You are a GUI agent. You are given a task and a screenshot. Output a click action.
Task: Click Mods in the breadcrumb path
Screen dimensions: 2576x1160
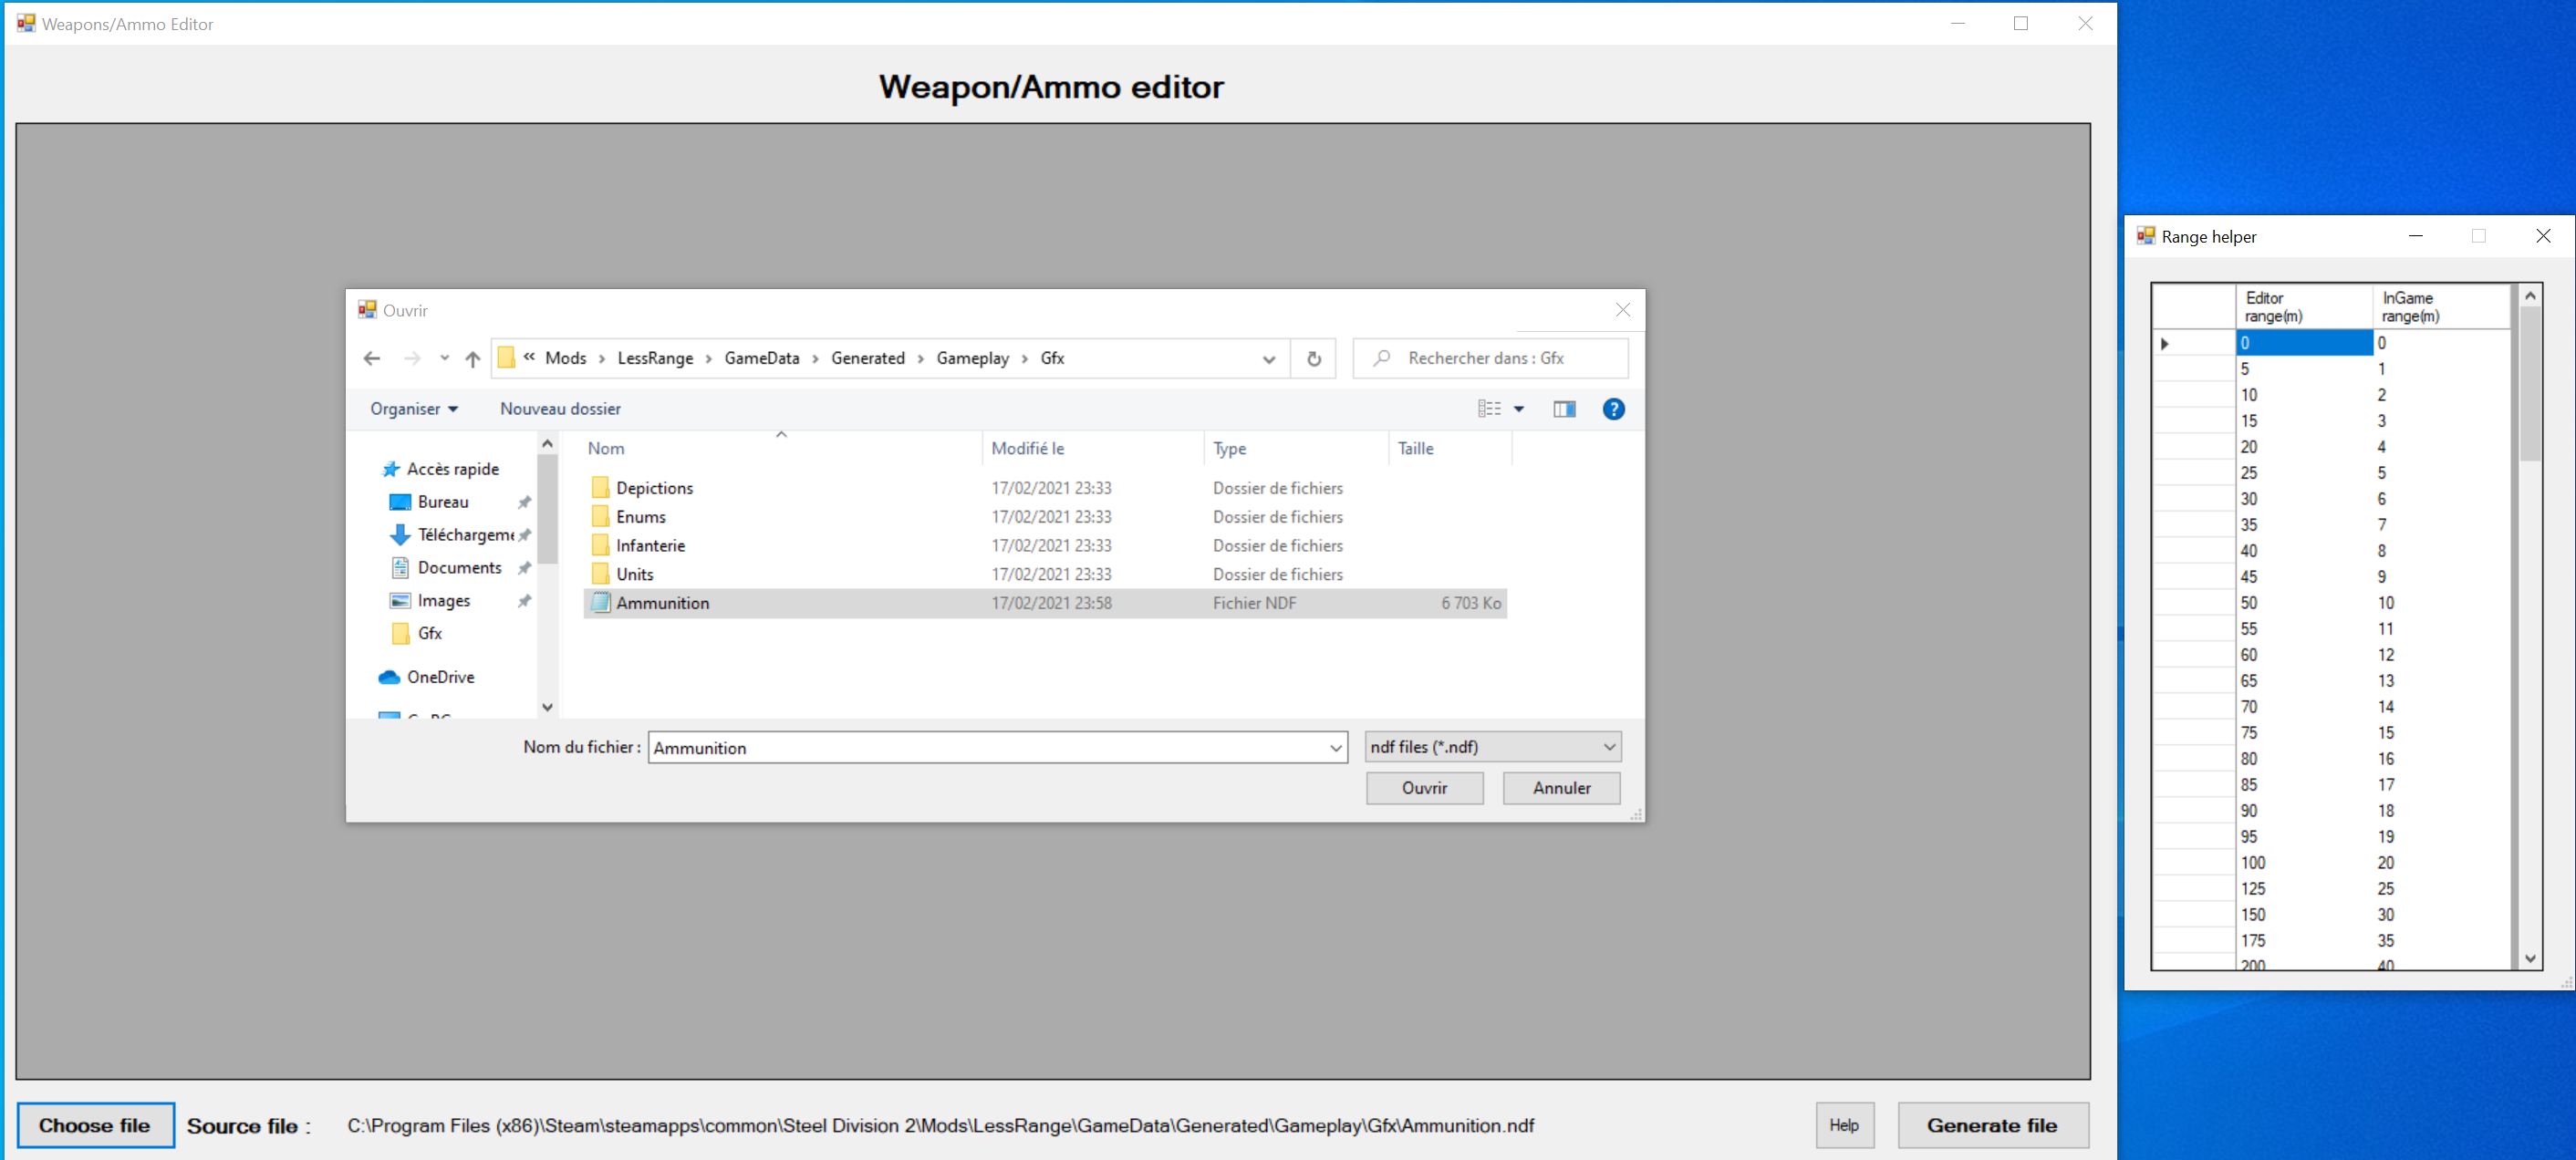tap(565, 358)
